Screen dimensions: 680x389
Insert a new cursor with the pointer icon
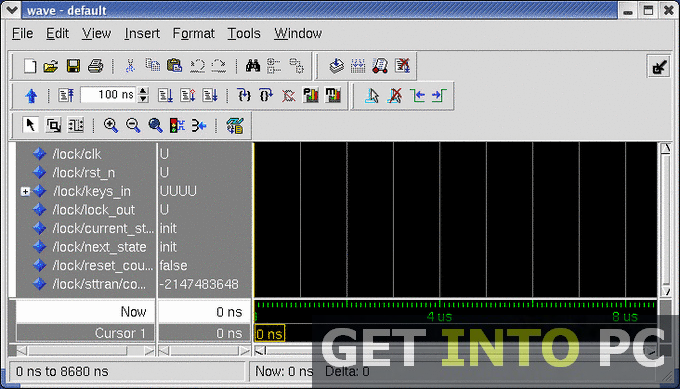pyautogui.click(x=372, y=95)
